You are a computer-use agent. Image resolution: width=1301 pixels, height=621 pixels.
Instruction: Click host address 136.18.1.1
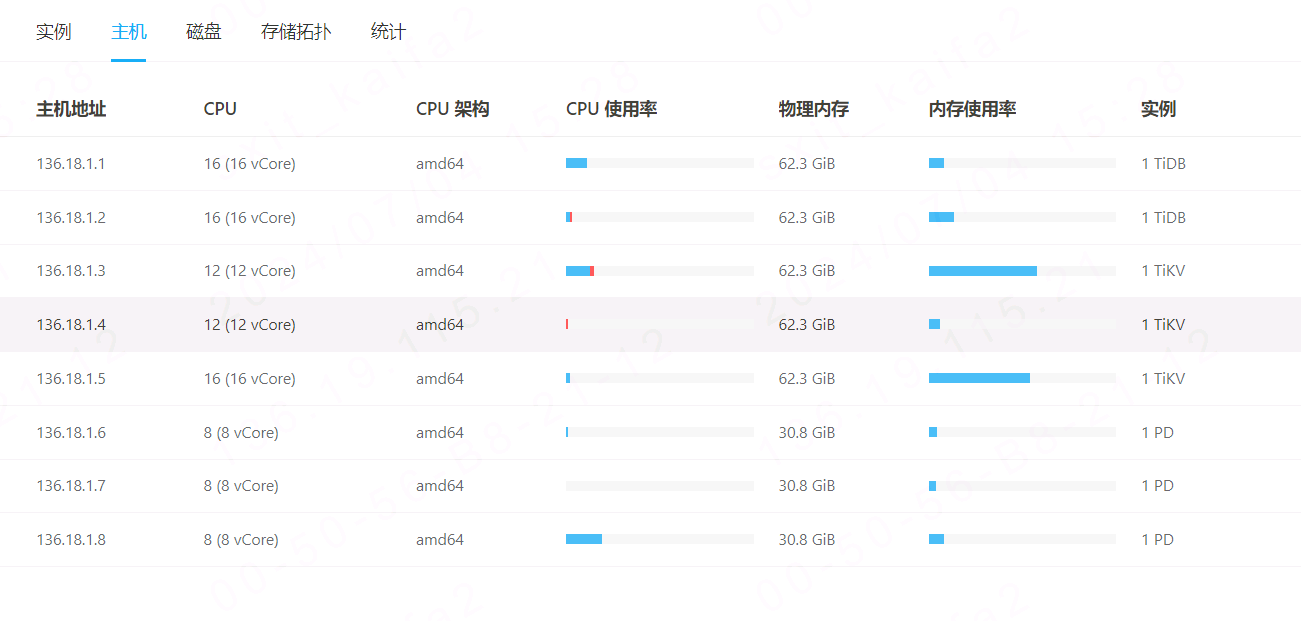(x=71, y=164)
